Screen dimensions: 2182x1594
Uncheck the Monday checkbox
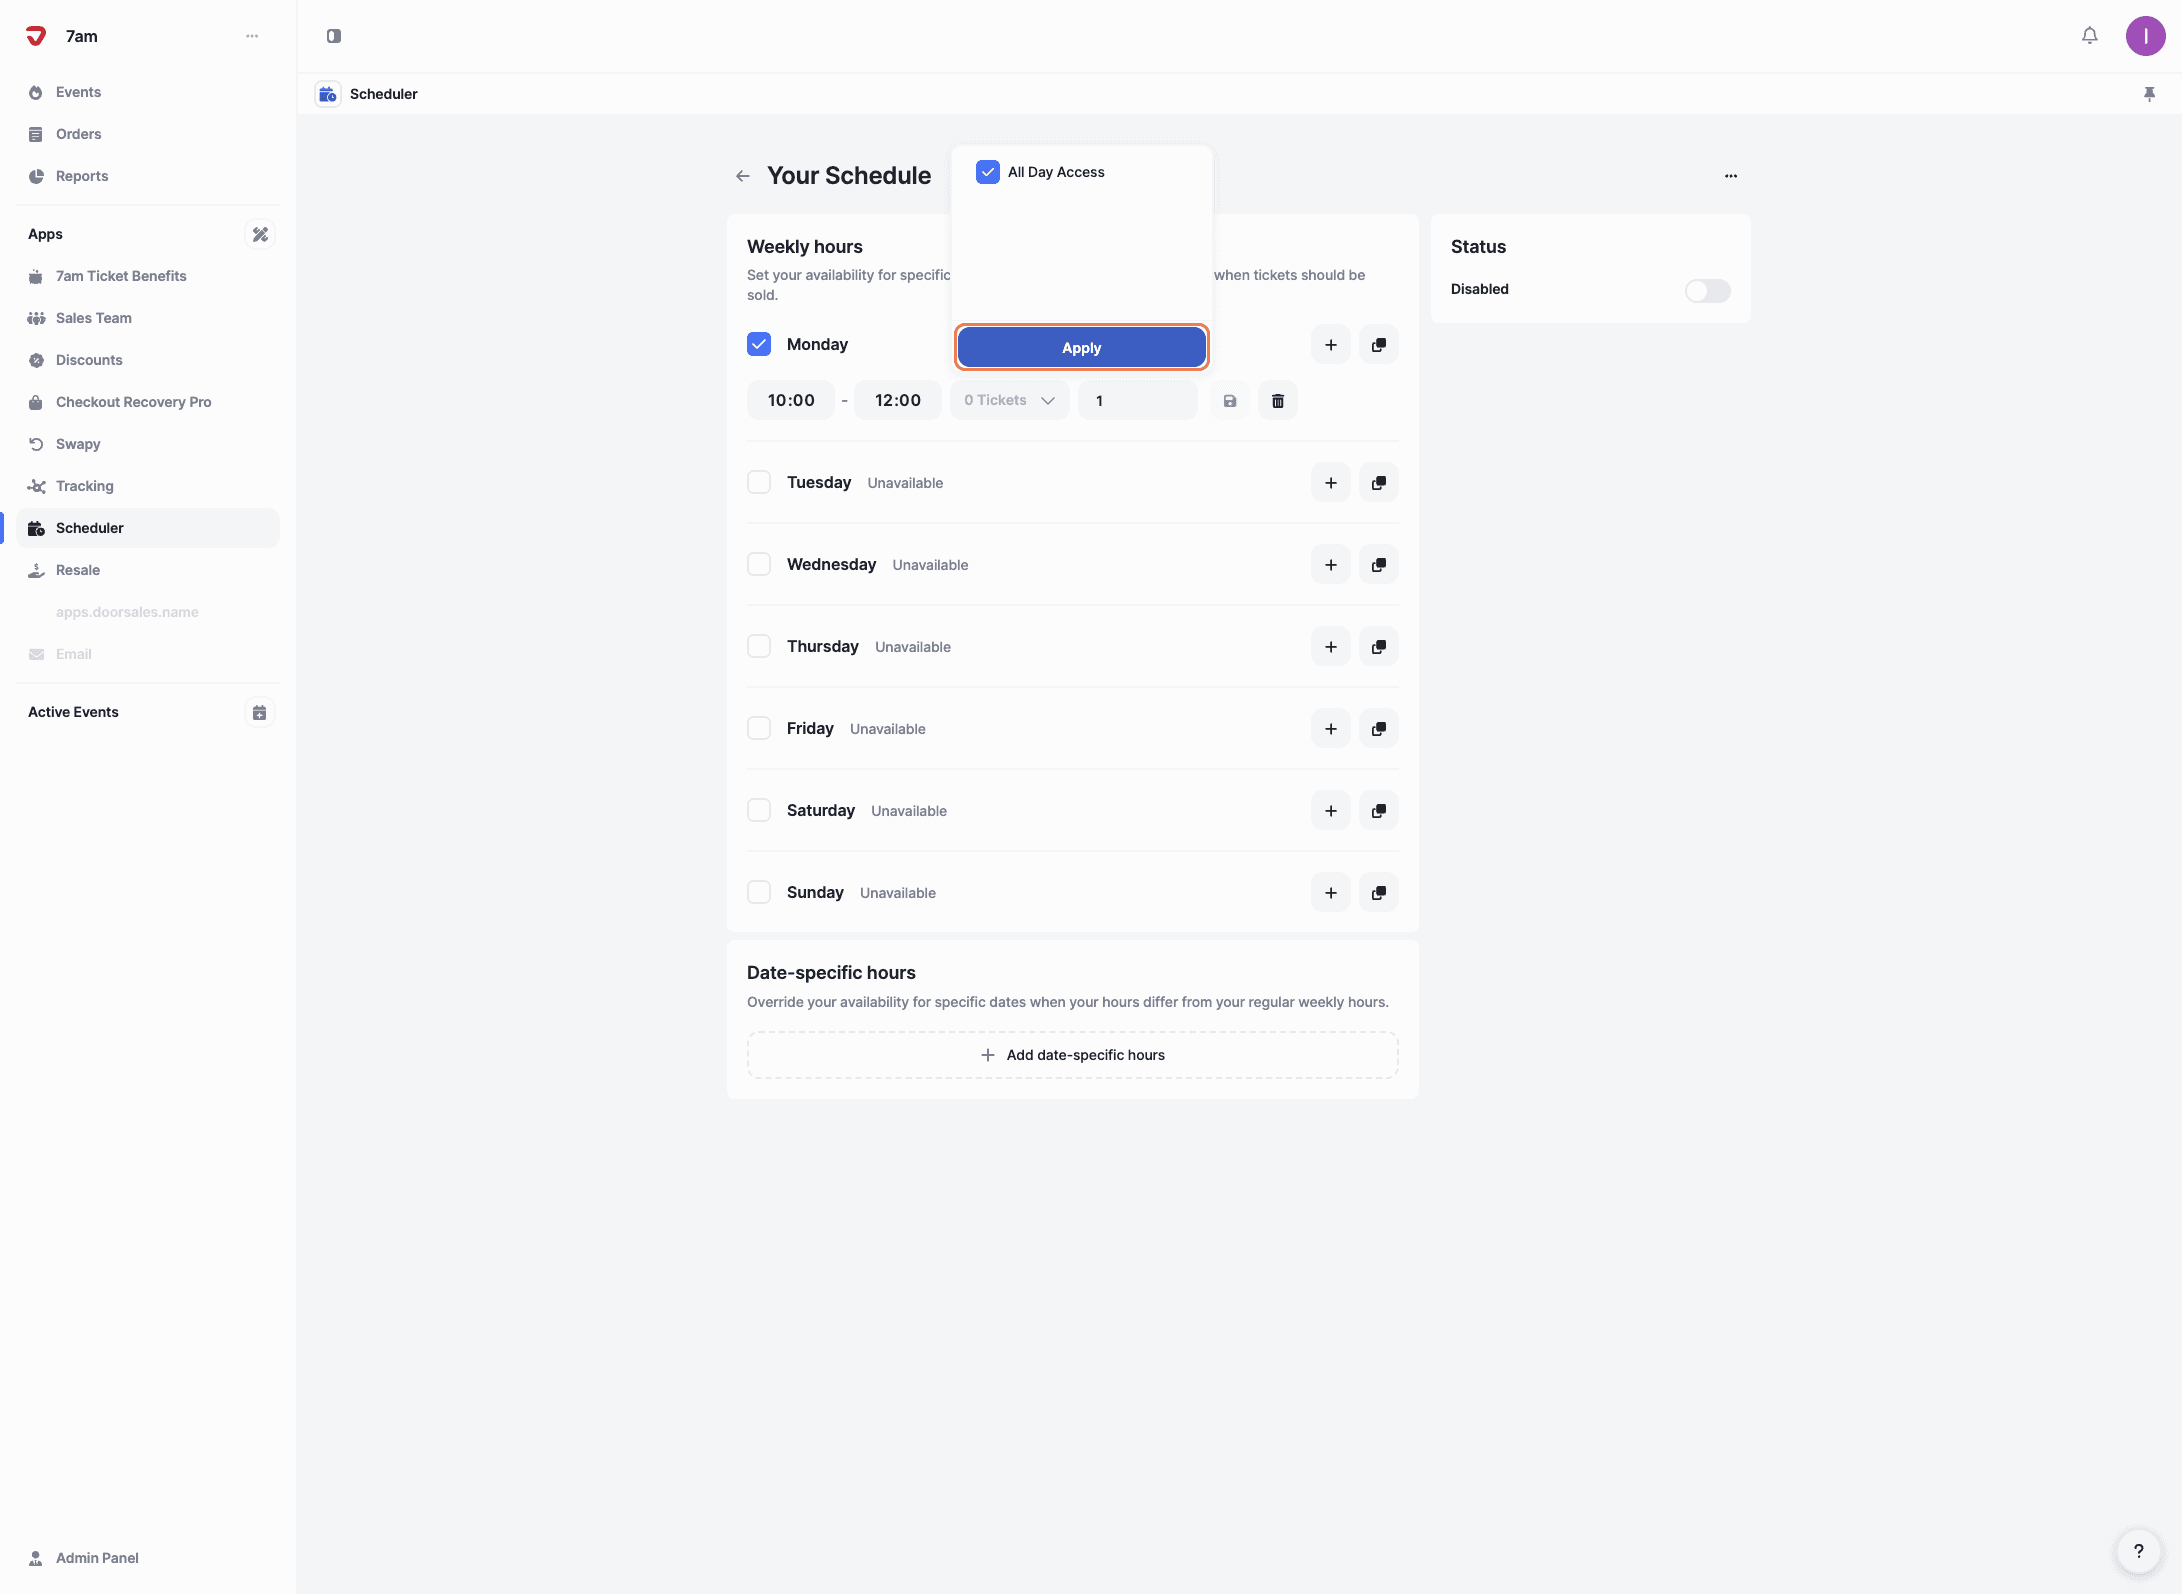coord(759,344)
